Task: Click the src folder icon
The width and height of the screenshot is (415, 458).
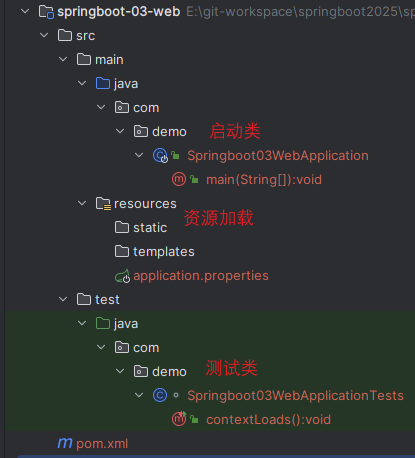Action: pyautogui.click(x=65, y=35)
